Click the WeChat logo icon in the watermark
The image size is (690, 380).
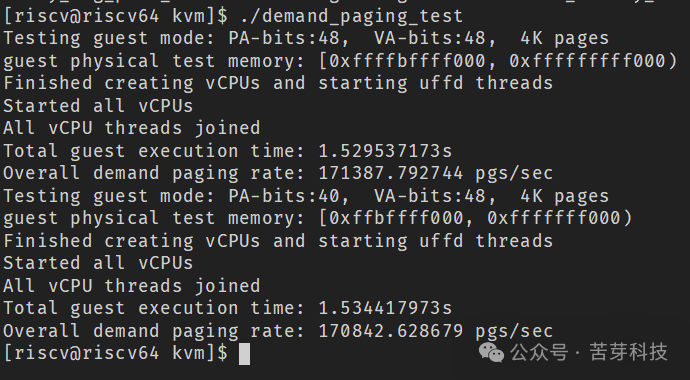pos(491,353)
